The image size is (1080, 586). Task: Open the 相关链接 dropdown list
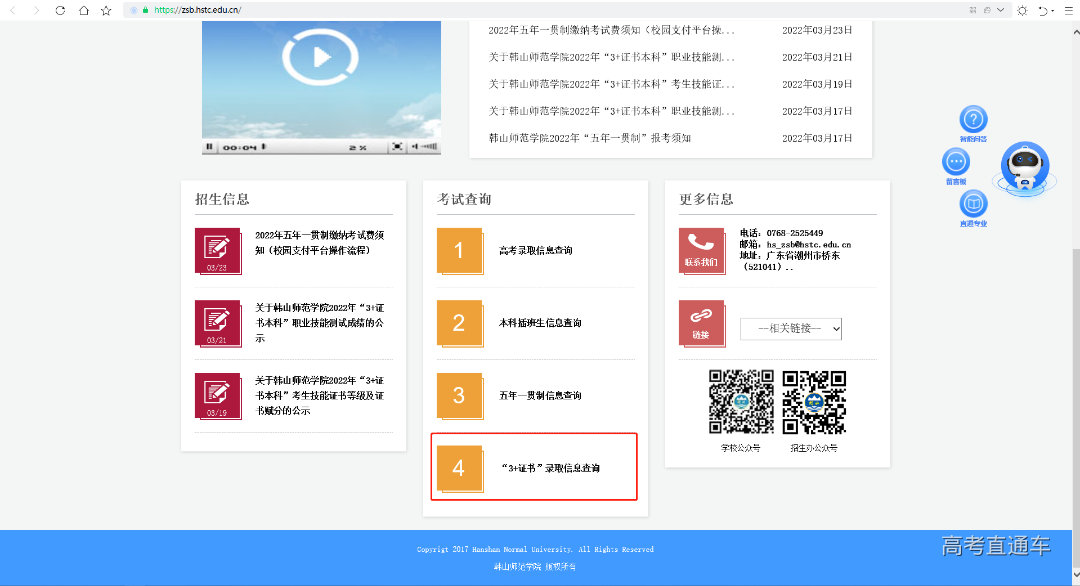pos(790,328)
